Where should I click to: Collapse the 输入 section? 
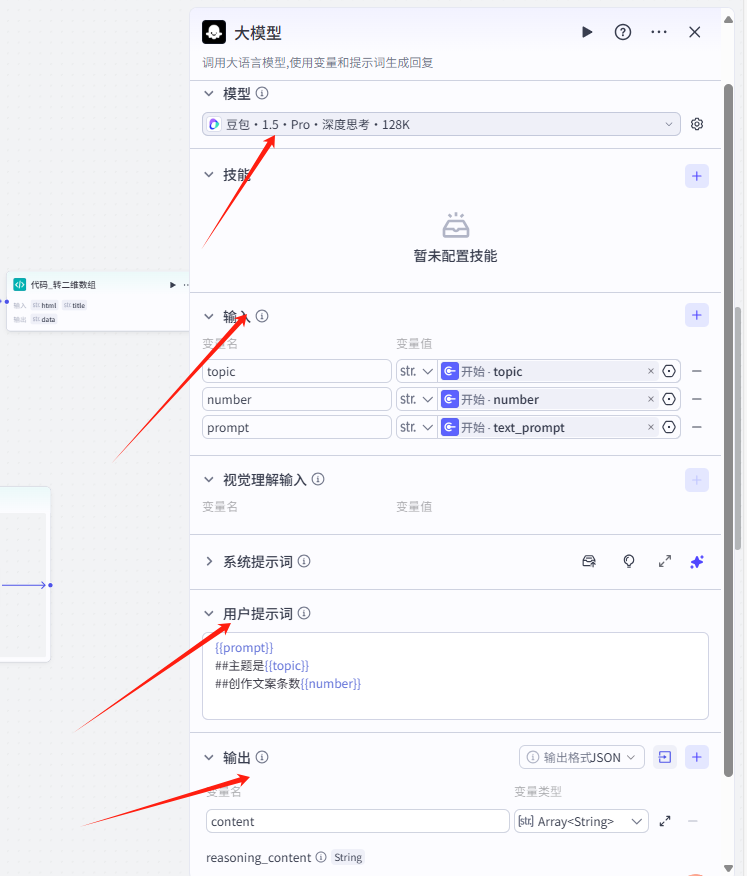(x=209, y=316)
